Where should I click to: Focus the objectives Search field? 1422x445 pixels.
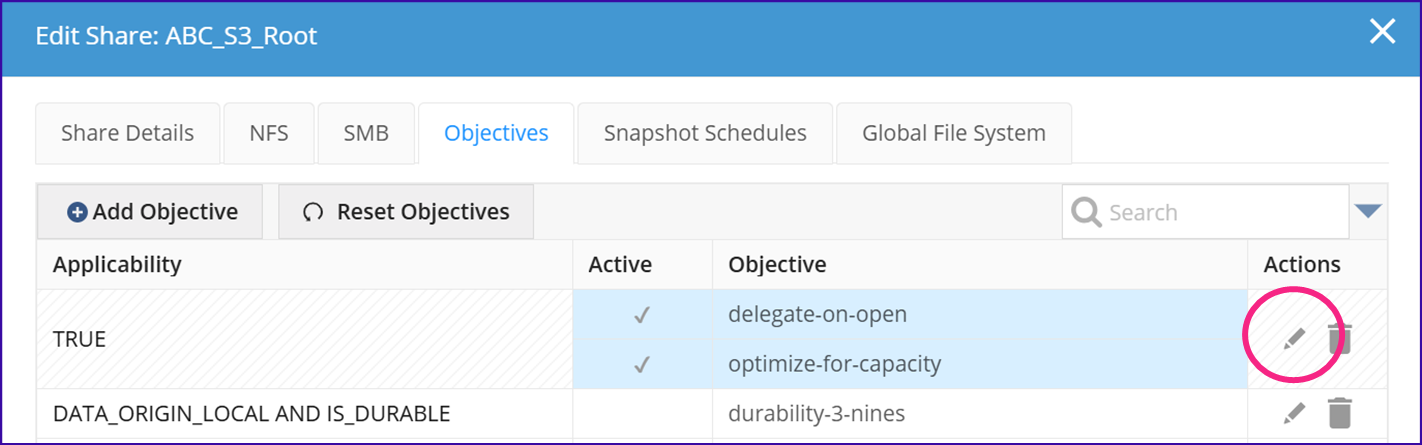tap(1205, 212)
